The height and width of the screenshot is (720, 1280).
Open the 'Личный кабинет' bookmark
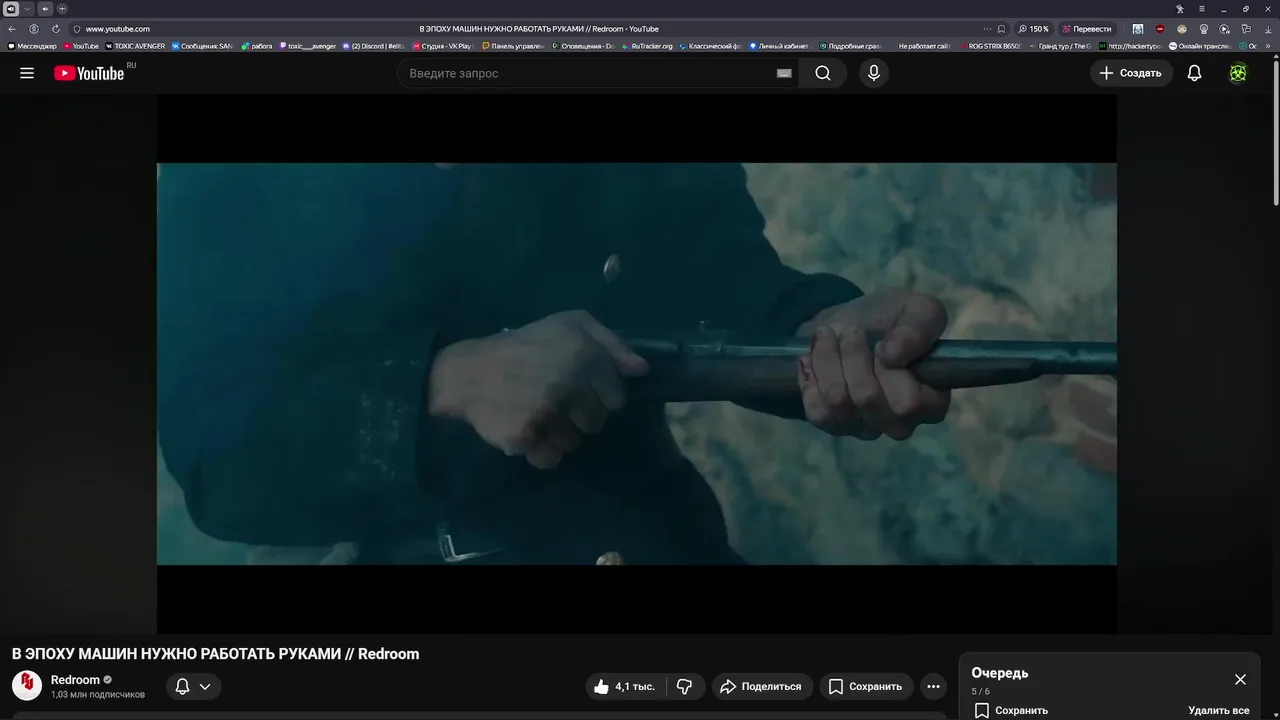tap(779, 46)
